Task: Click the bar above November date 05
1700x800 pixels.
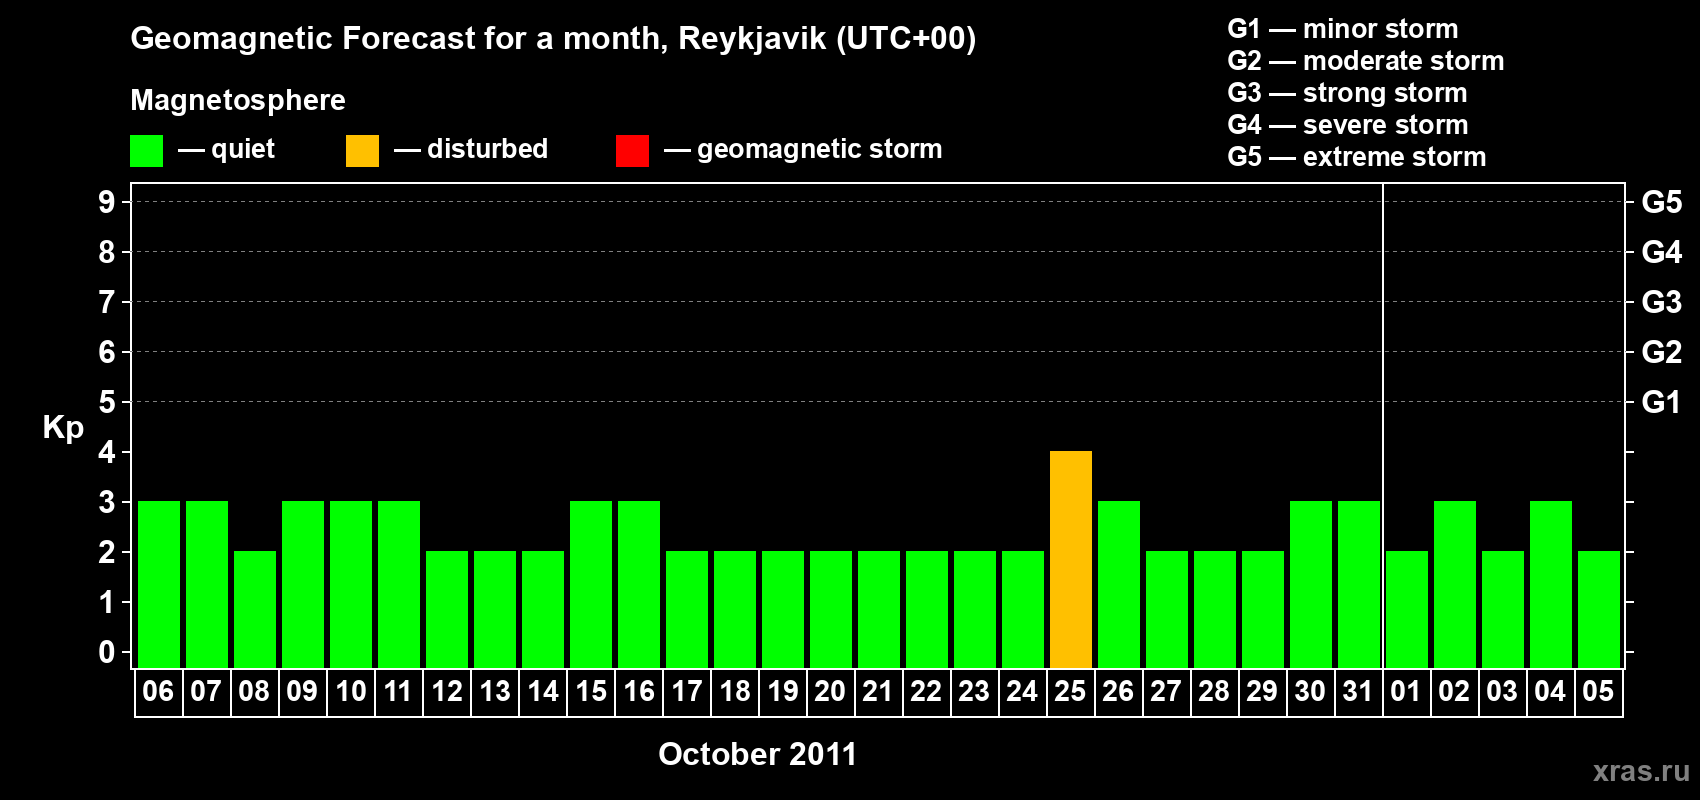Action: point(1599,609)
